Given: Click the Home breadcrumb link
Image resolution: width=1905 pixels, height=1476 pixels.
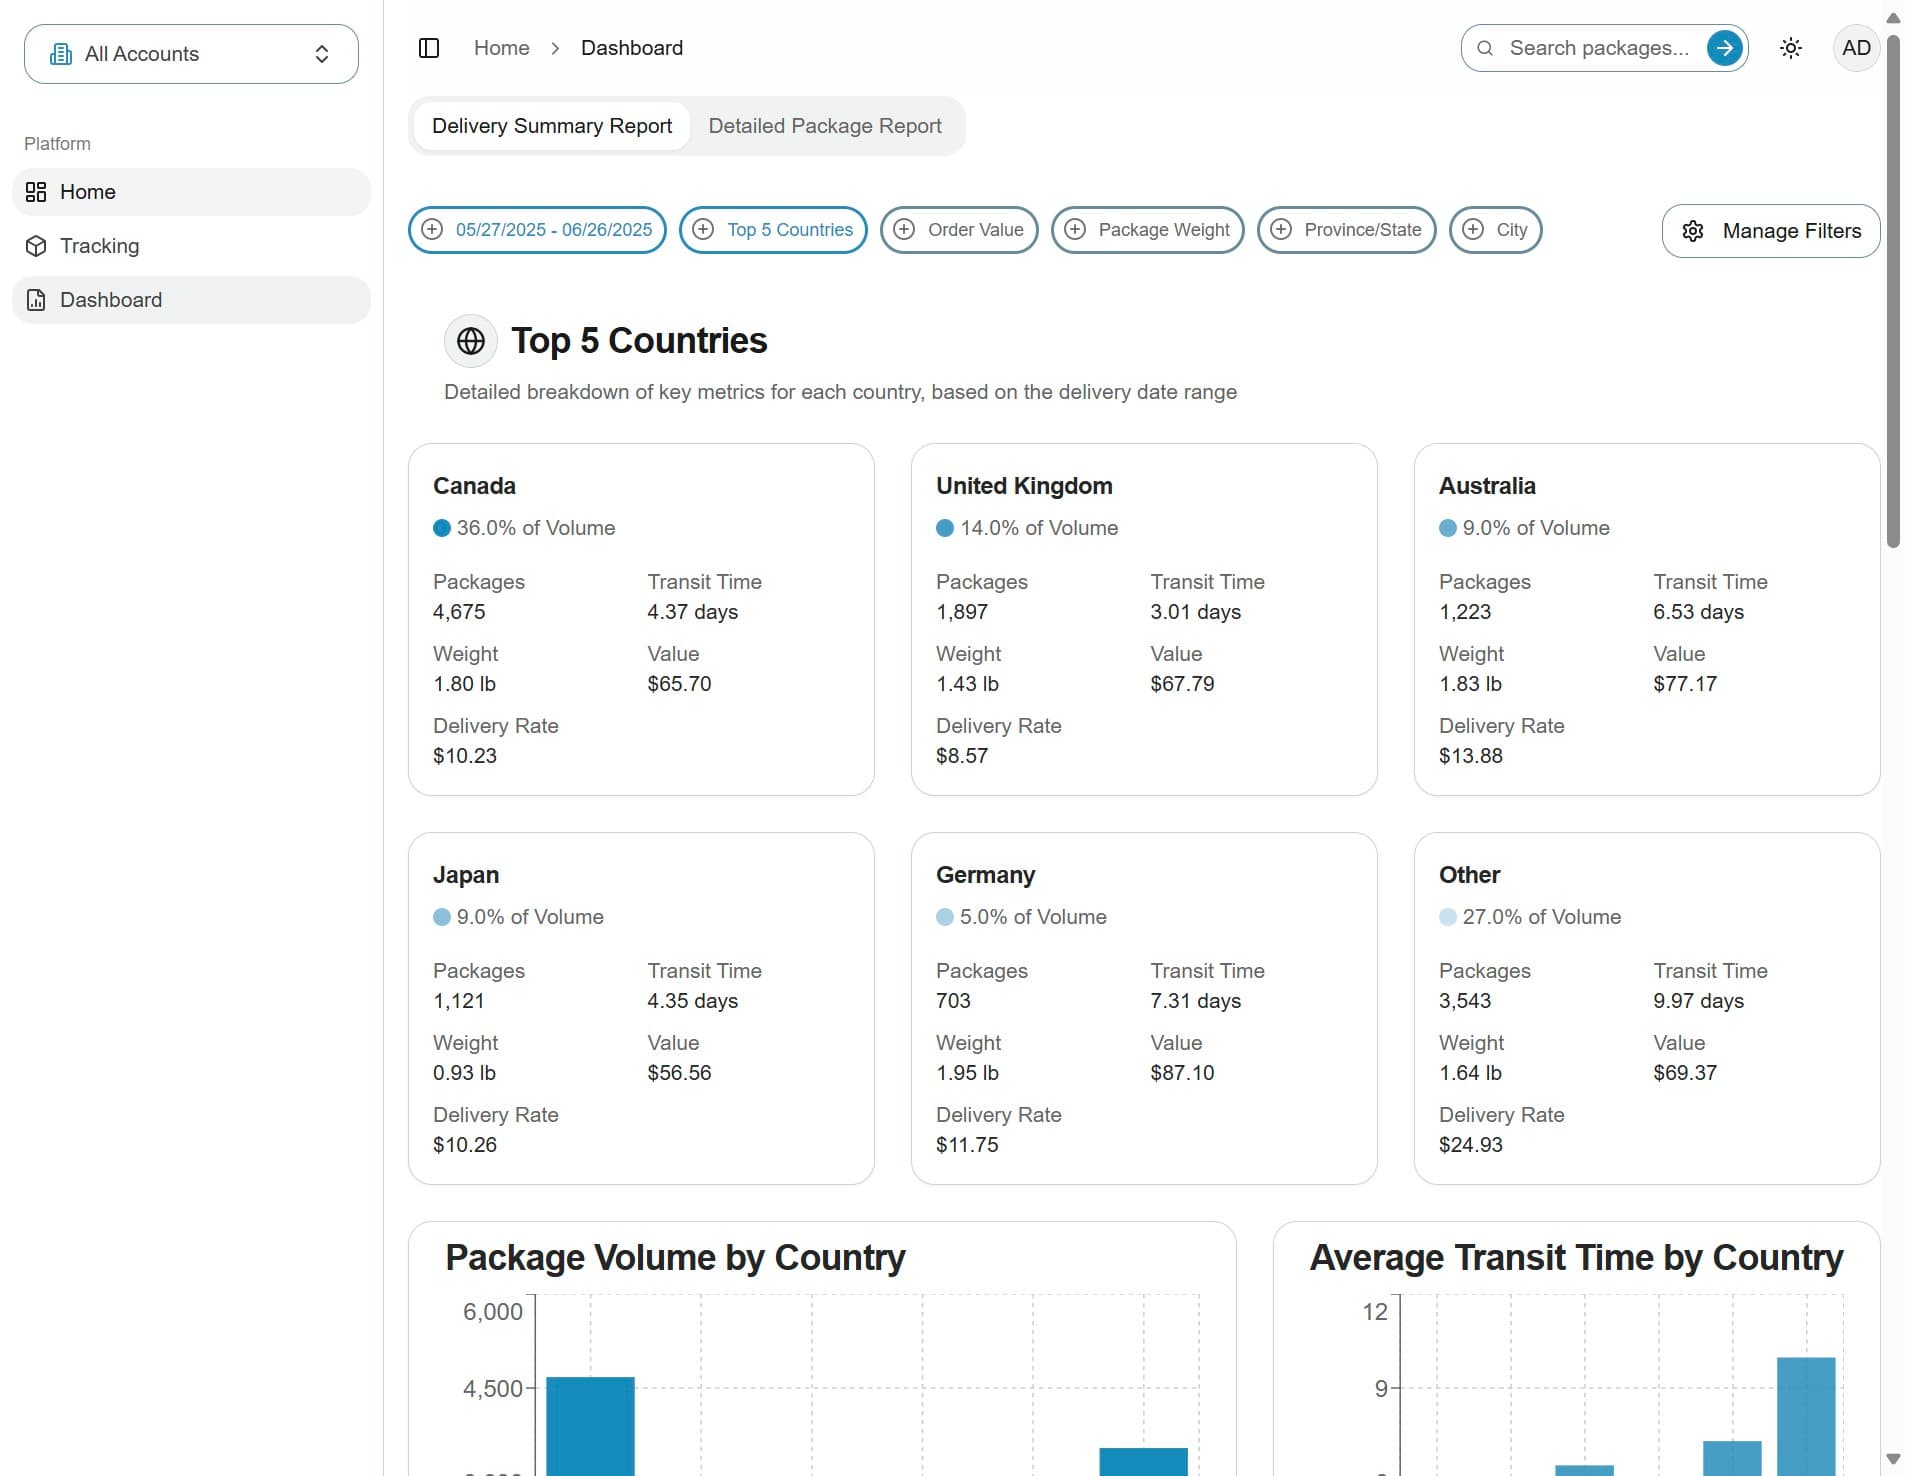Looking at the screenshot, I should tap(502, 48).
